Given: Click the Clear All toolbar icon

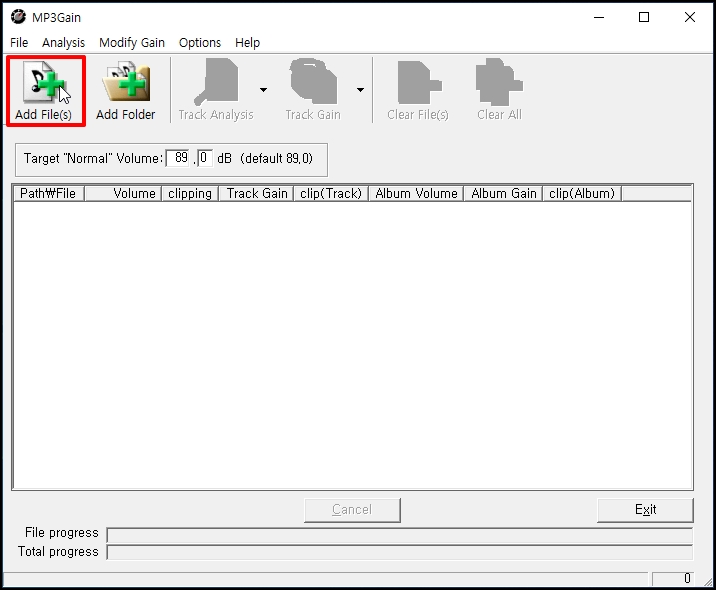Looking at the screenshot, I should 500,90.
